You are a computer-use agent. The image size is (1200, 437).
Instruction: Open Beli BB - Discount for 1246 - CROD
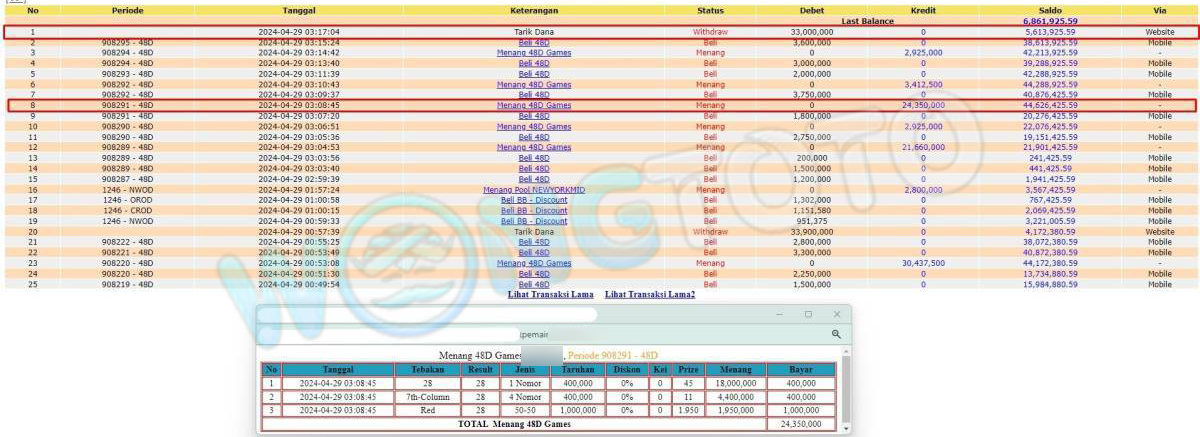coord(534,211)
